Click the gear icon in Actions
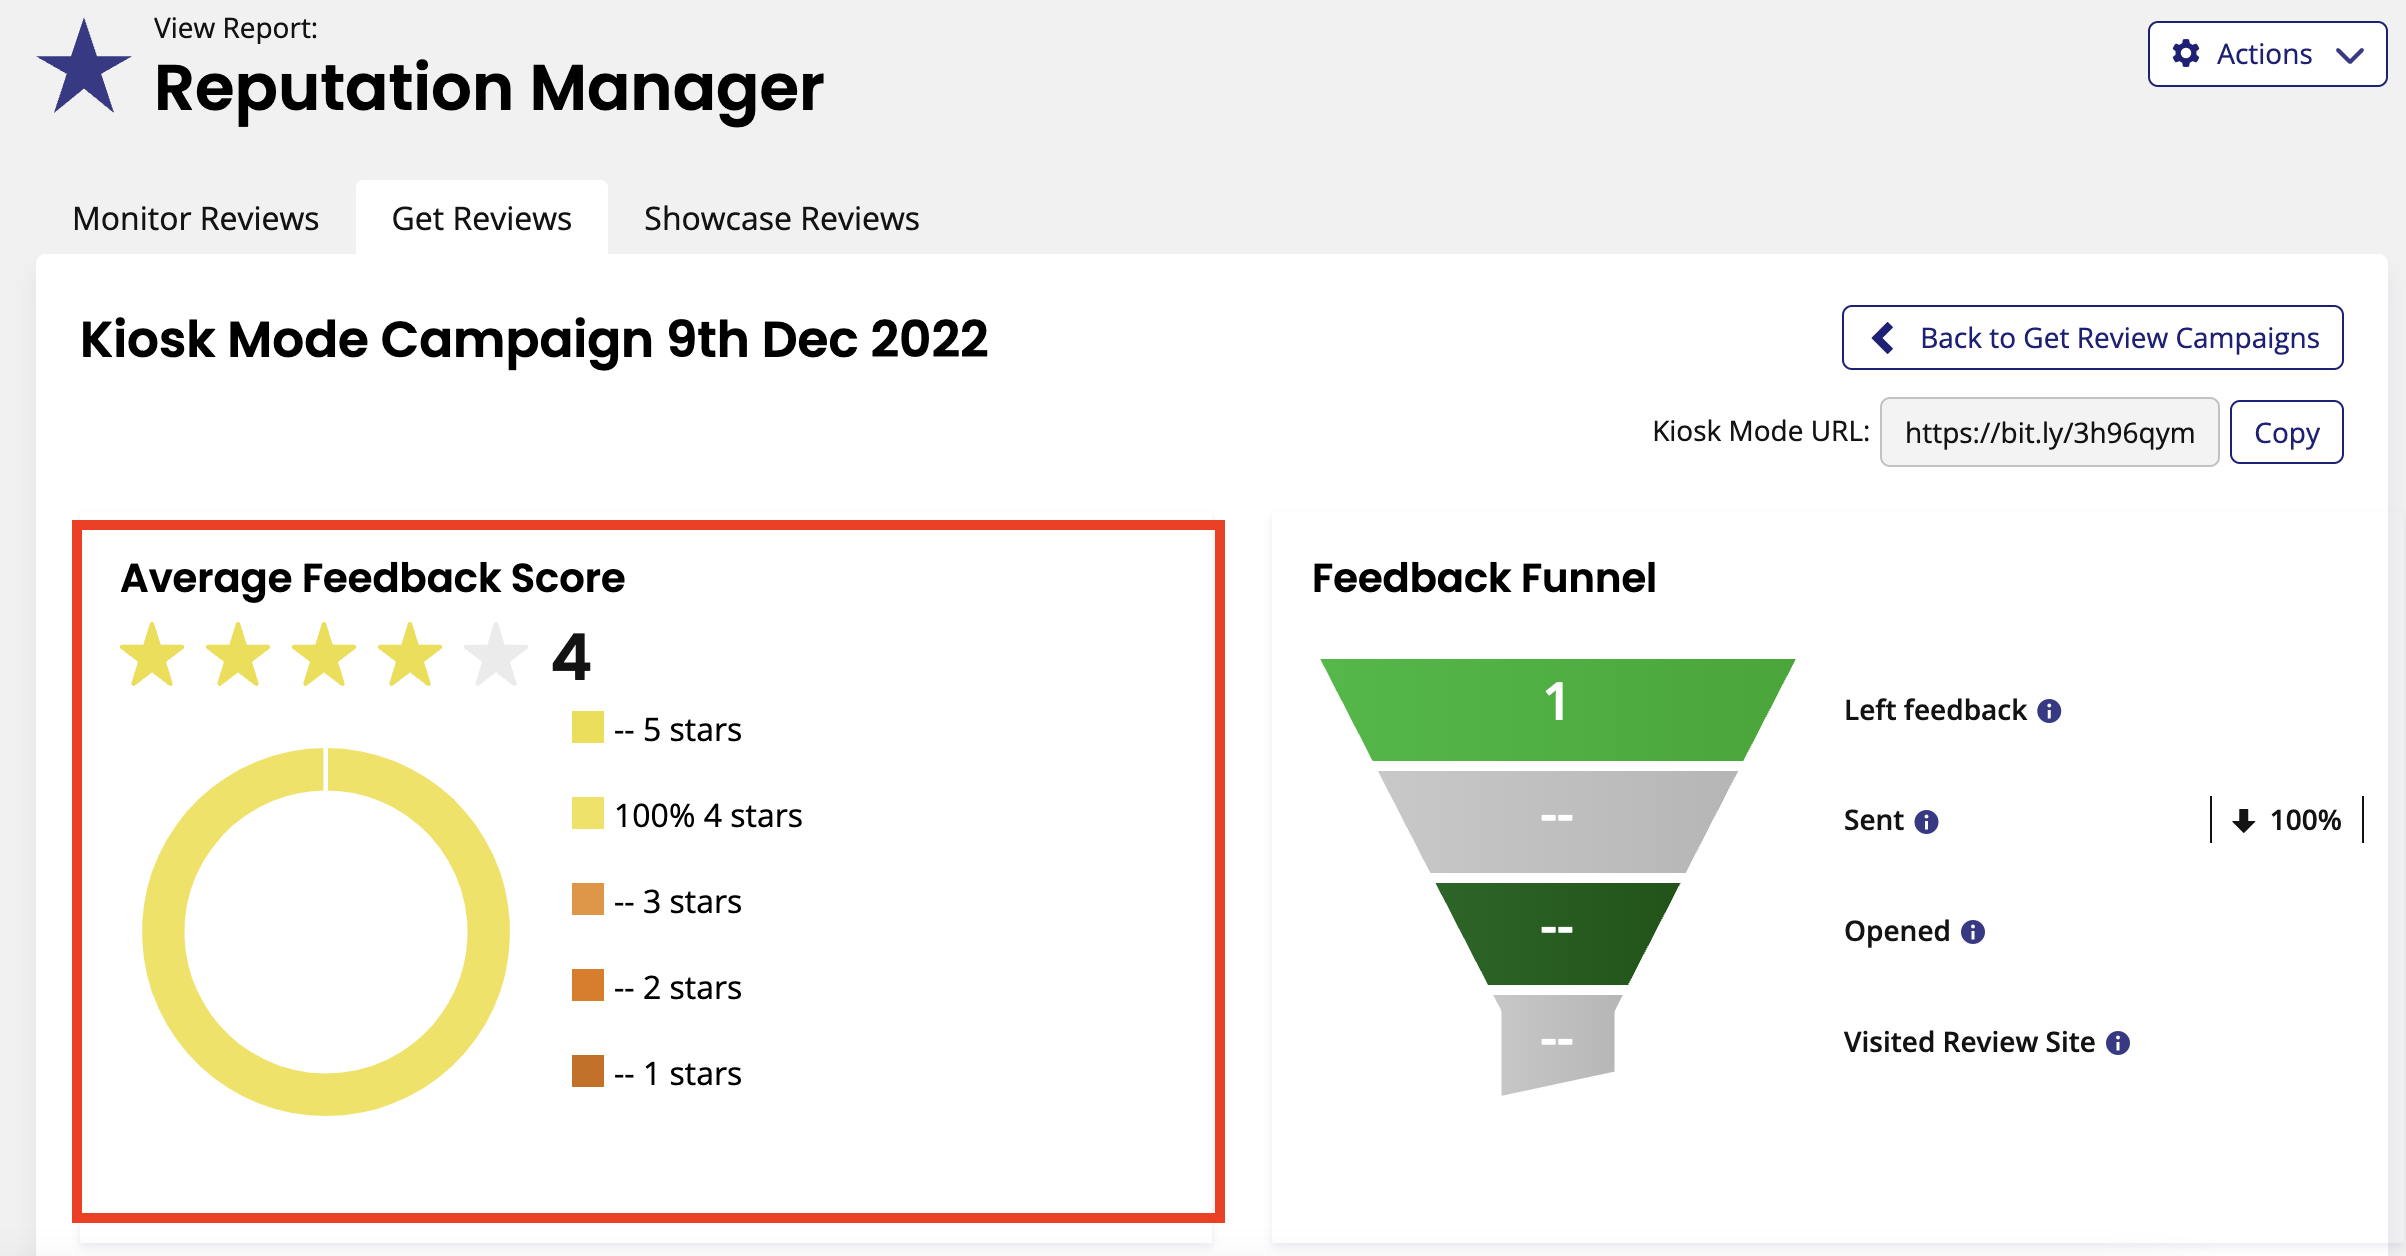This screenshot has width=2406, height=1256. 2186,53
